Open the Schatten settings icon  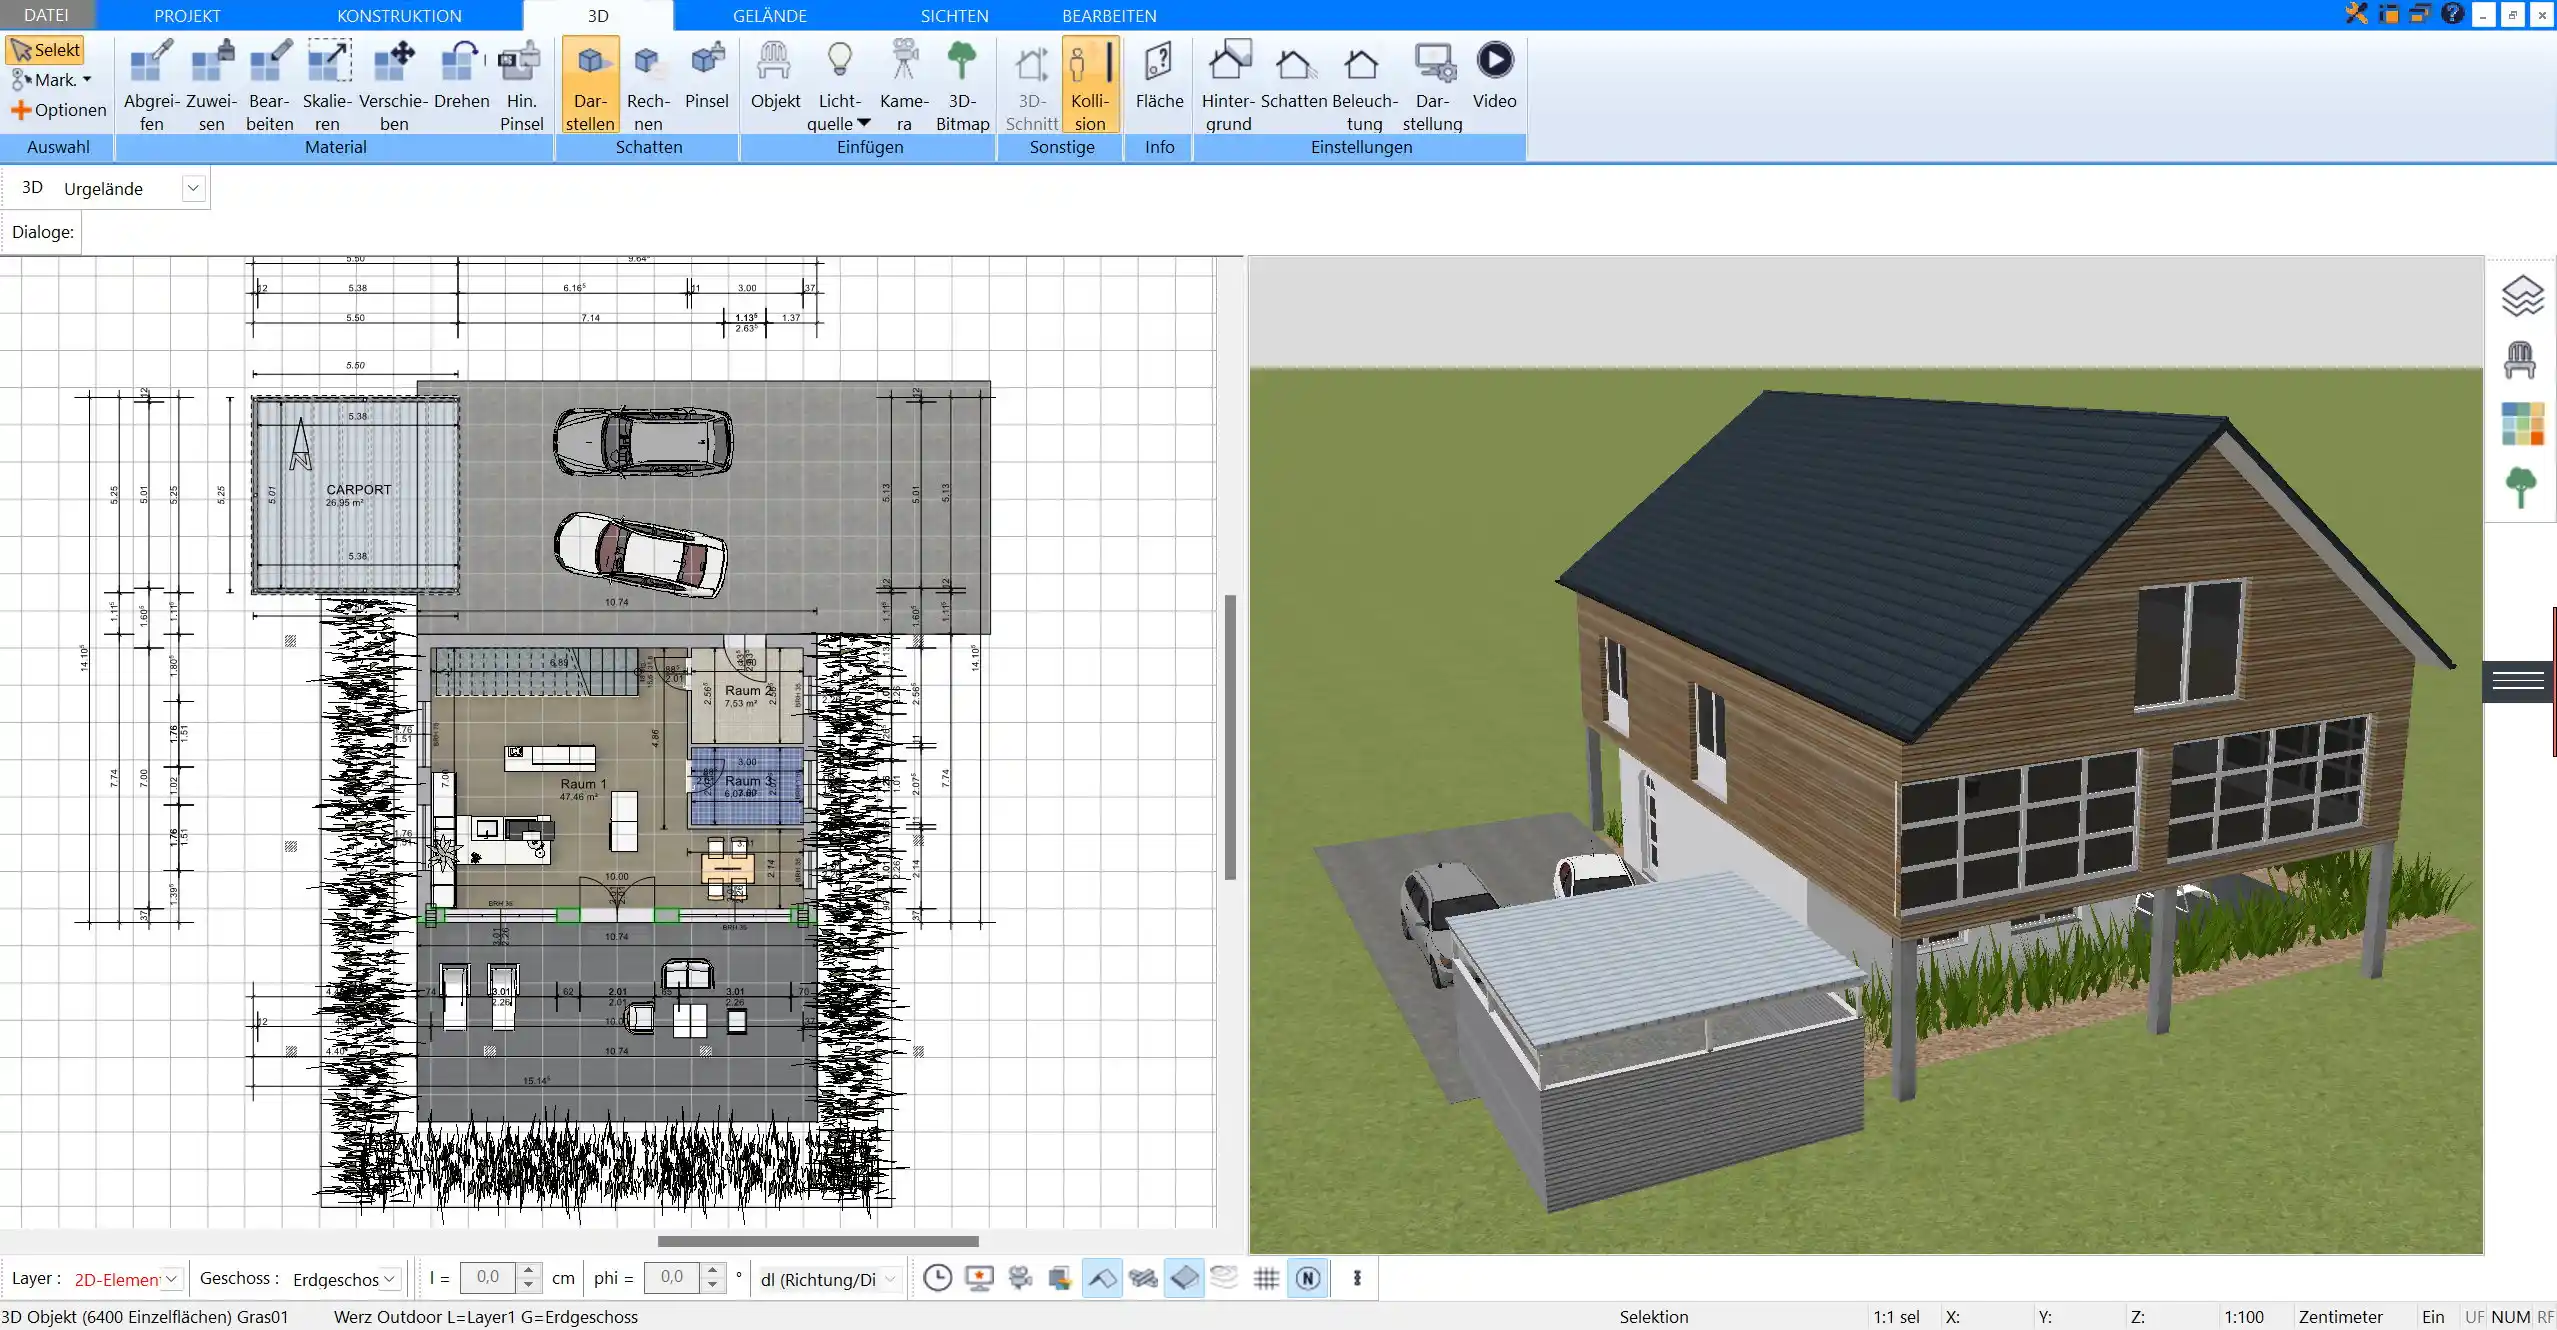[x=1294, y=75]
